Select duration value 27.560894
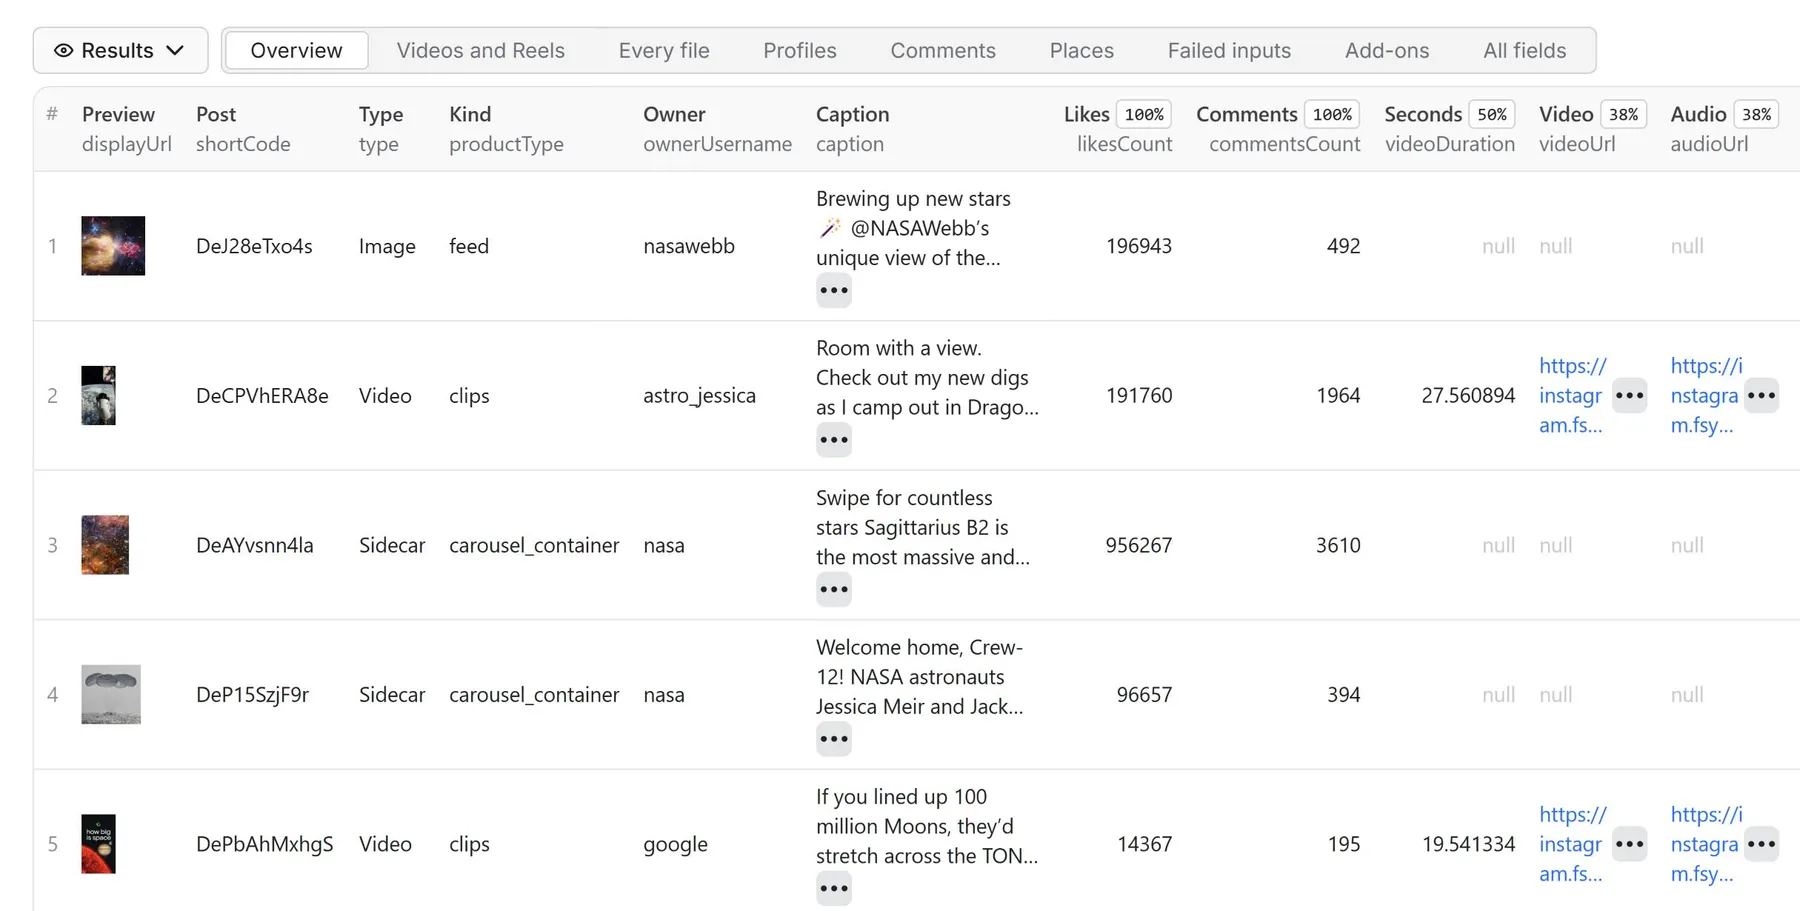Image resolution: width=1800 pixels, height=911 pixels. coord(1468,395)
